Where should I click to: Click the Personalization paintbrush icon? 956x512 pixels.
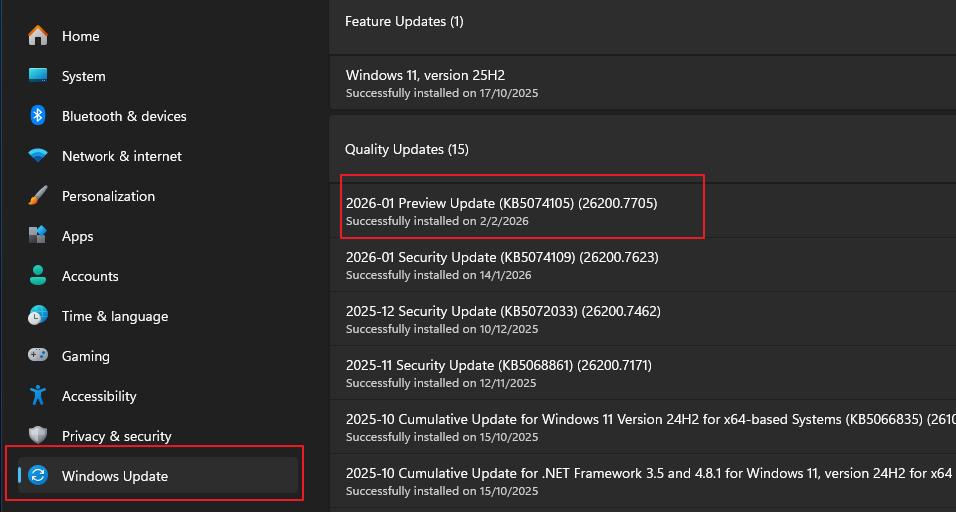38,196
